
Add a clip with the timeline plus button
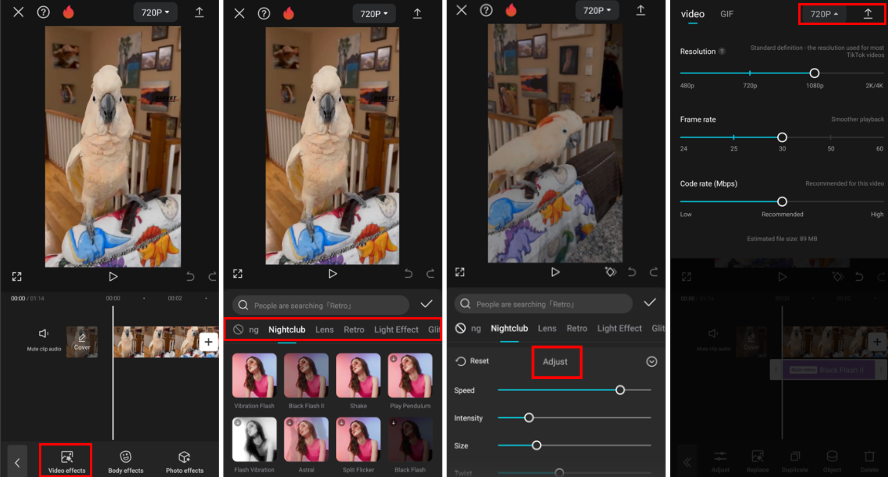208,342
